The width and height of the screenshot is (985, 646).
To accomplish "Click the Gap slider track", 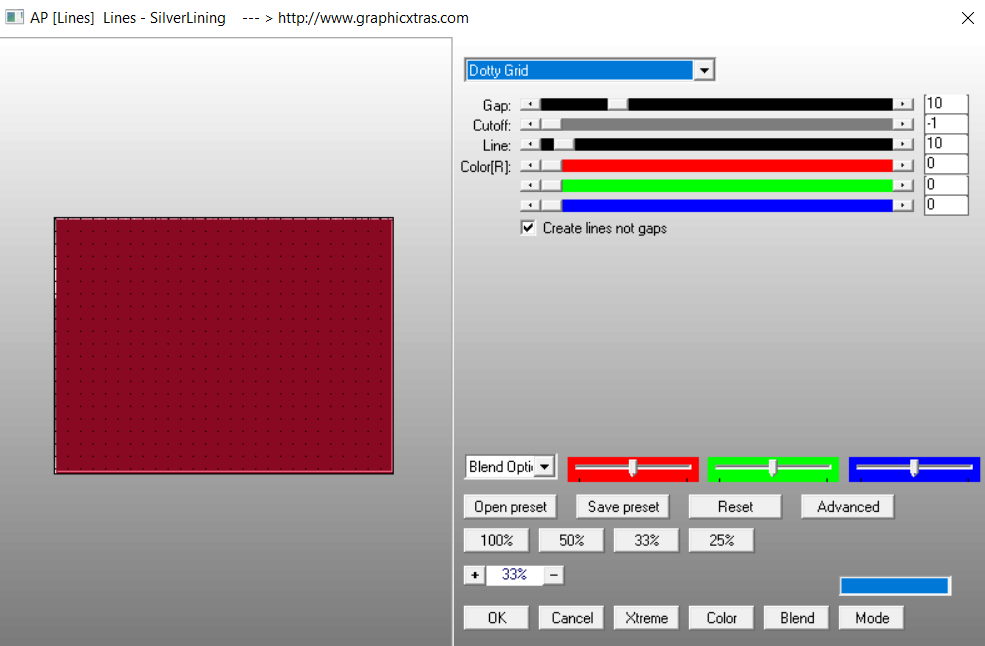I will pyautogui.click(x=717, y=104).
